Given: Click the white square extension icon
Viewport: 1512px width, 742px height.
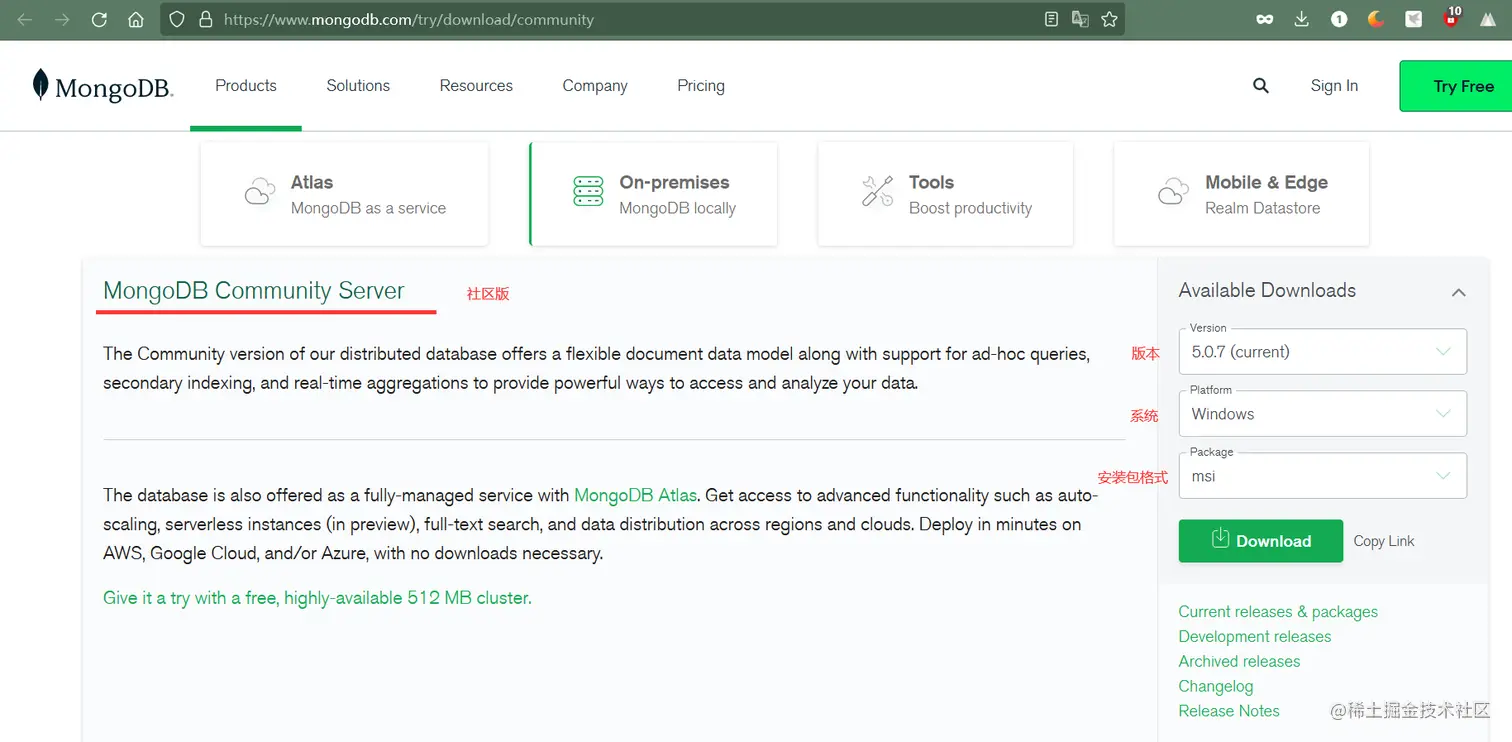Looking at the screenshot, I should (x=1413, y=19).
